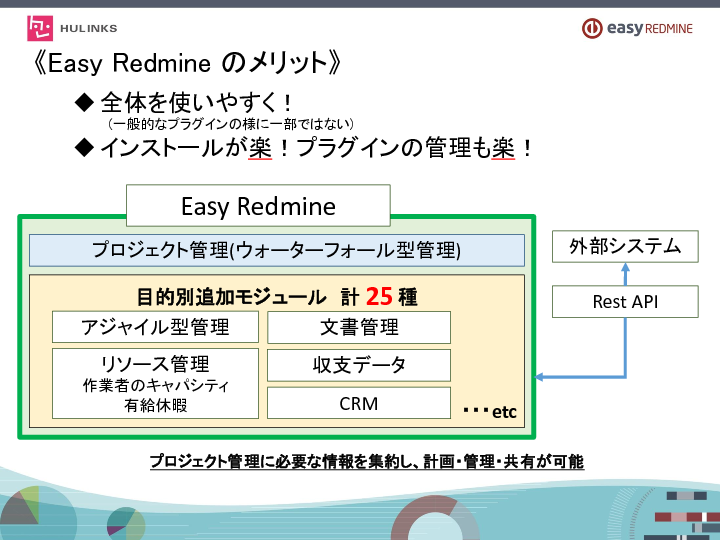Select the プロジェクト管理 waterfall box

coord(277,250)
